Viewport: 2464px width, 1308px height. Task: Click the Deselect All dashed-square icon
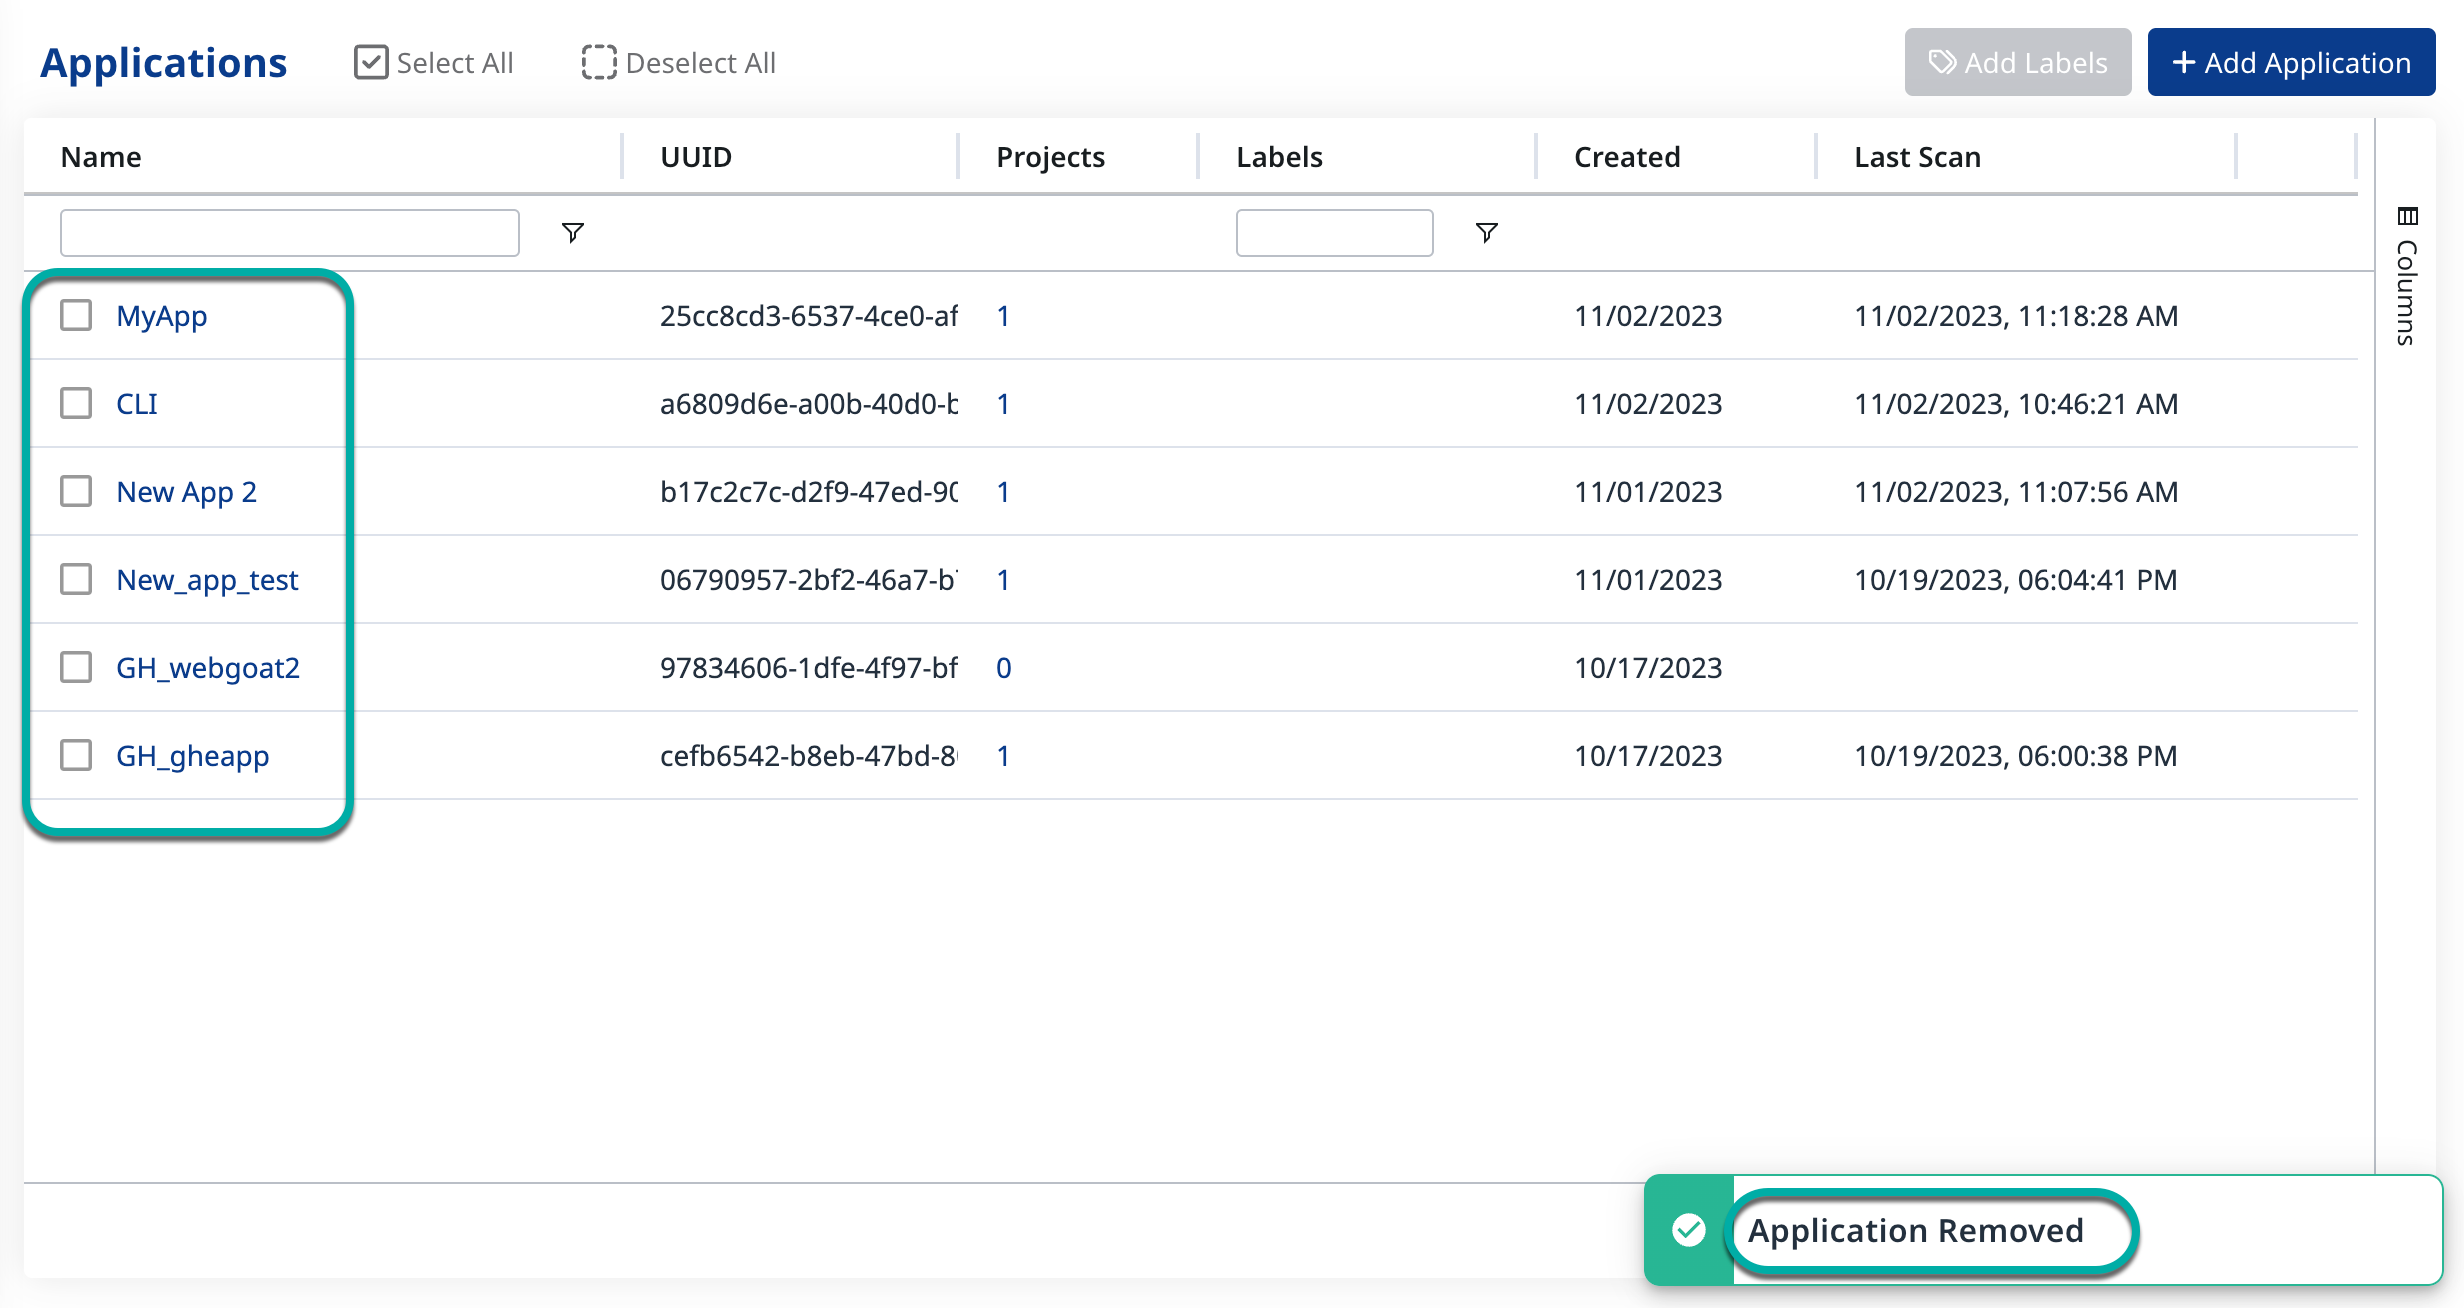(599, 62)
